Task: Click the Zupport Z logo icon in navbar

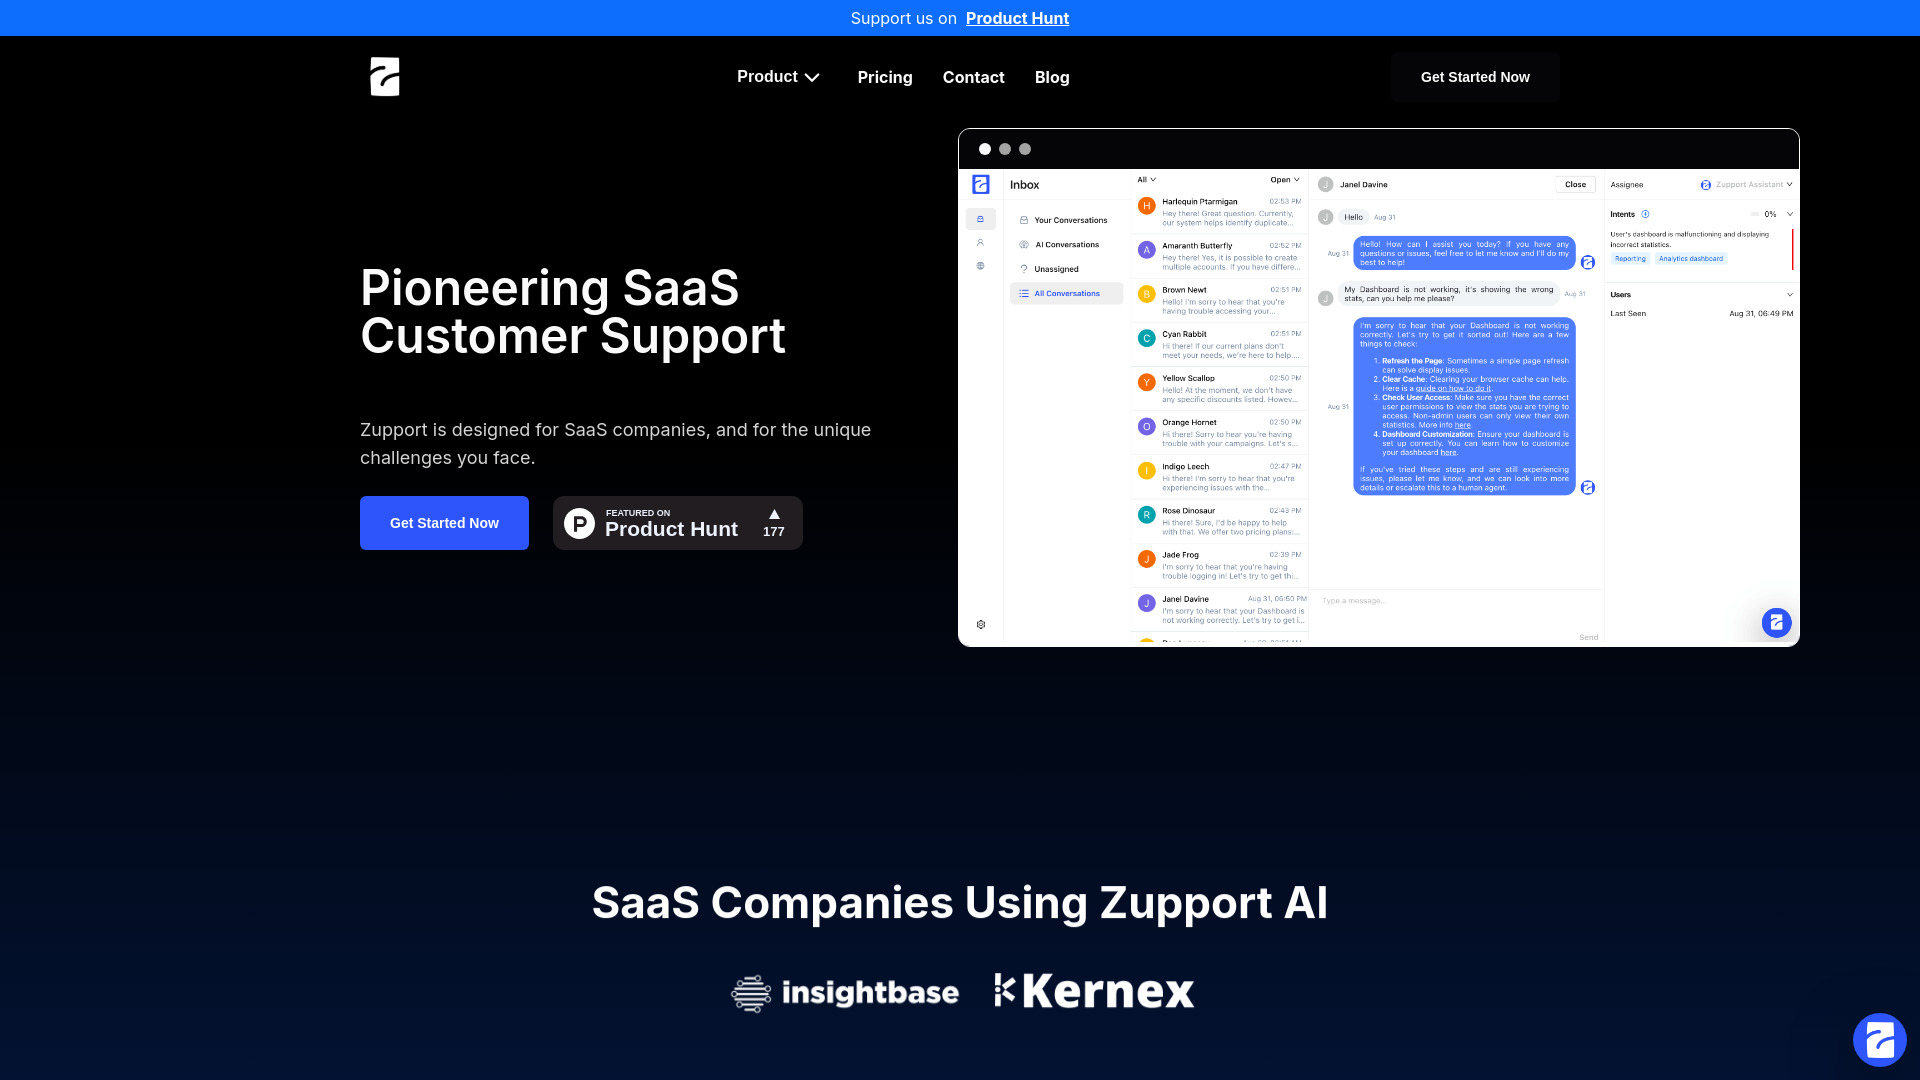Action: 384,76
